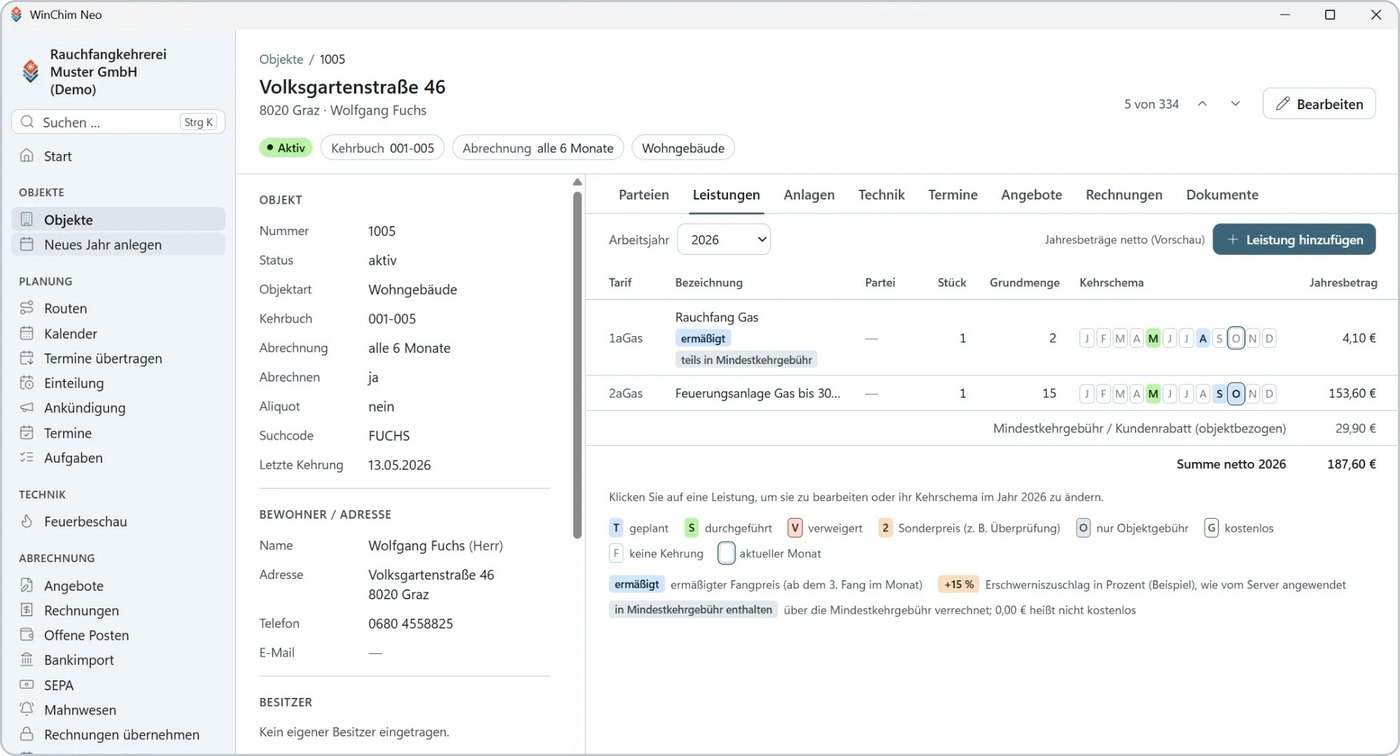Open the Aufgaben list

pos(118,458)
